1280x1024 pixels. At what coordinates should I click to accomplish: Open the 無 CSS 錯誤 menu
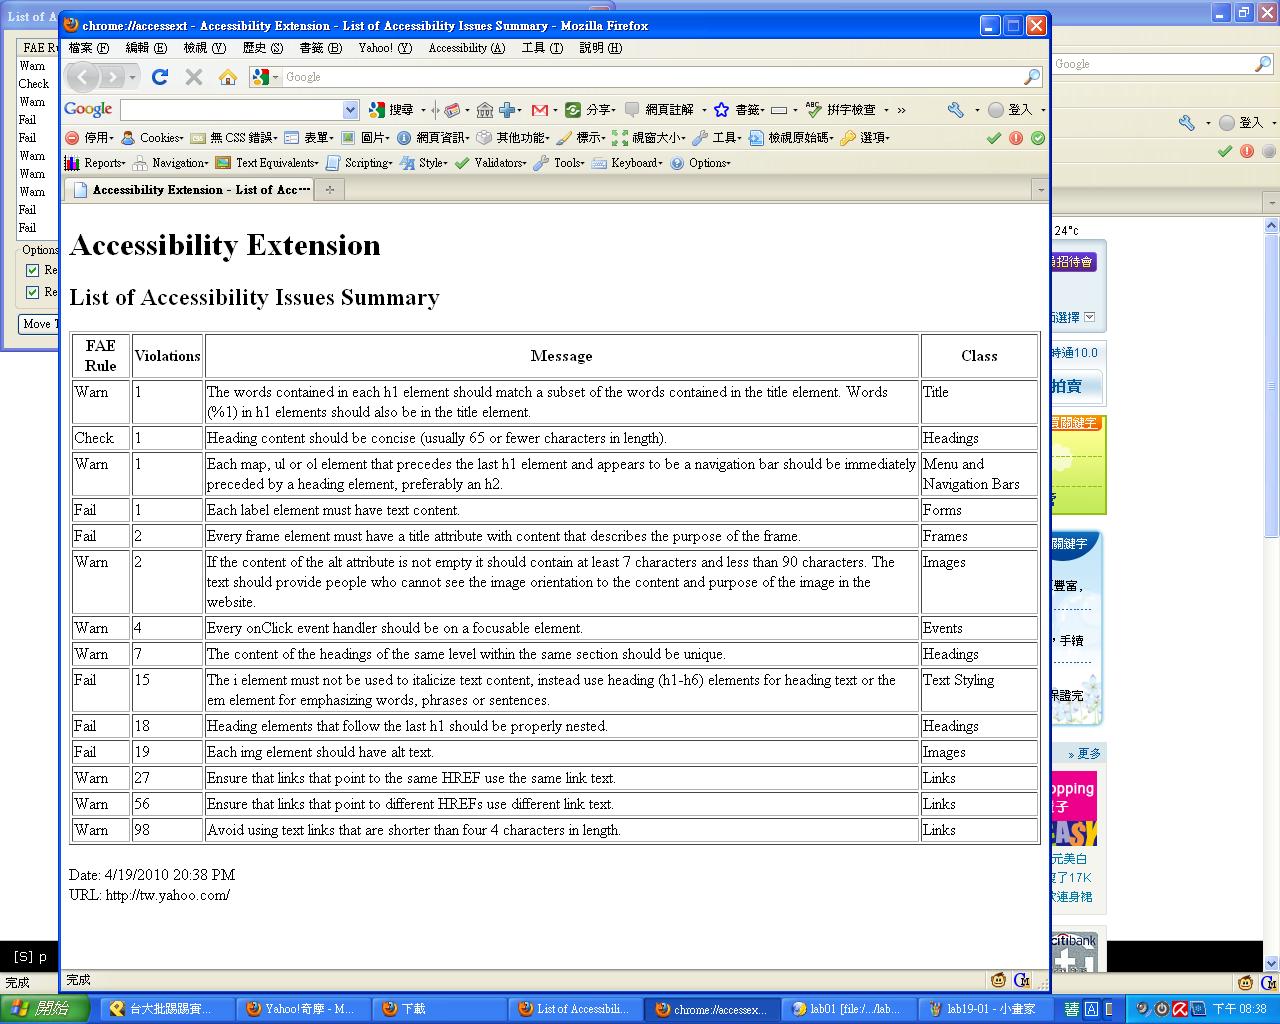tap(234, 138)
